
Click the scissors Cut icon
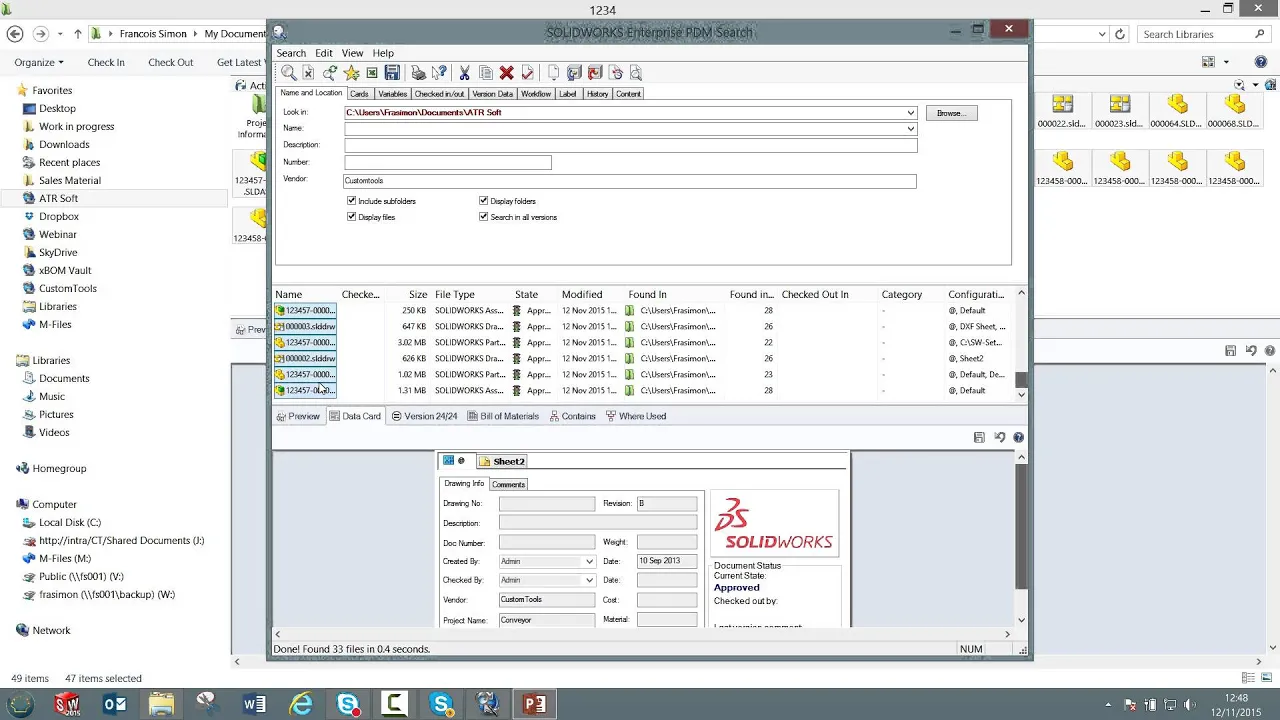point(464,73)
